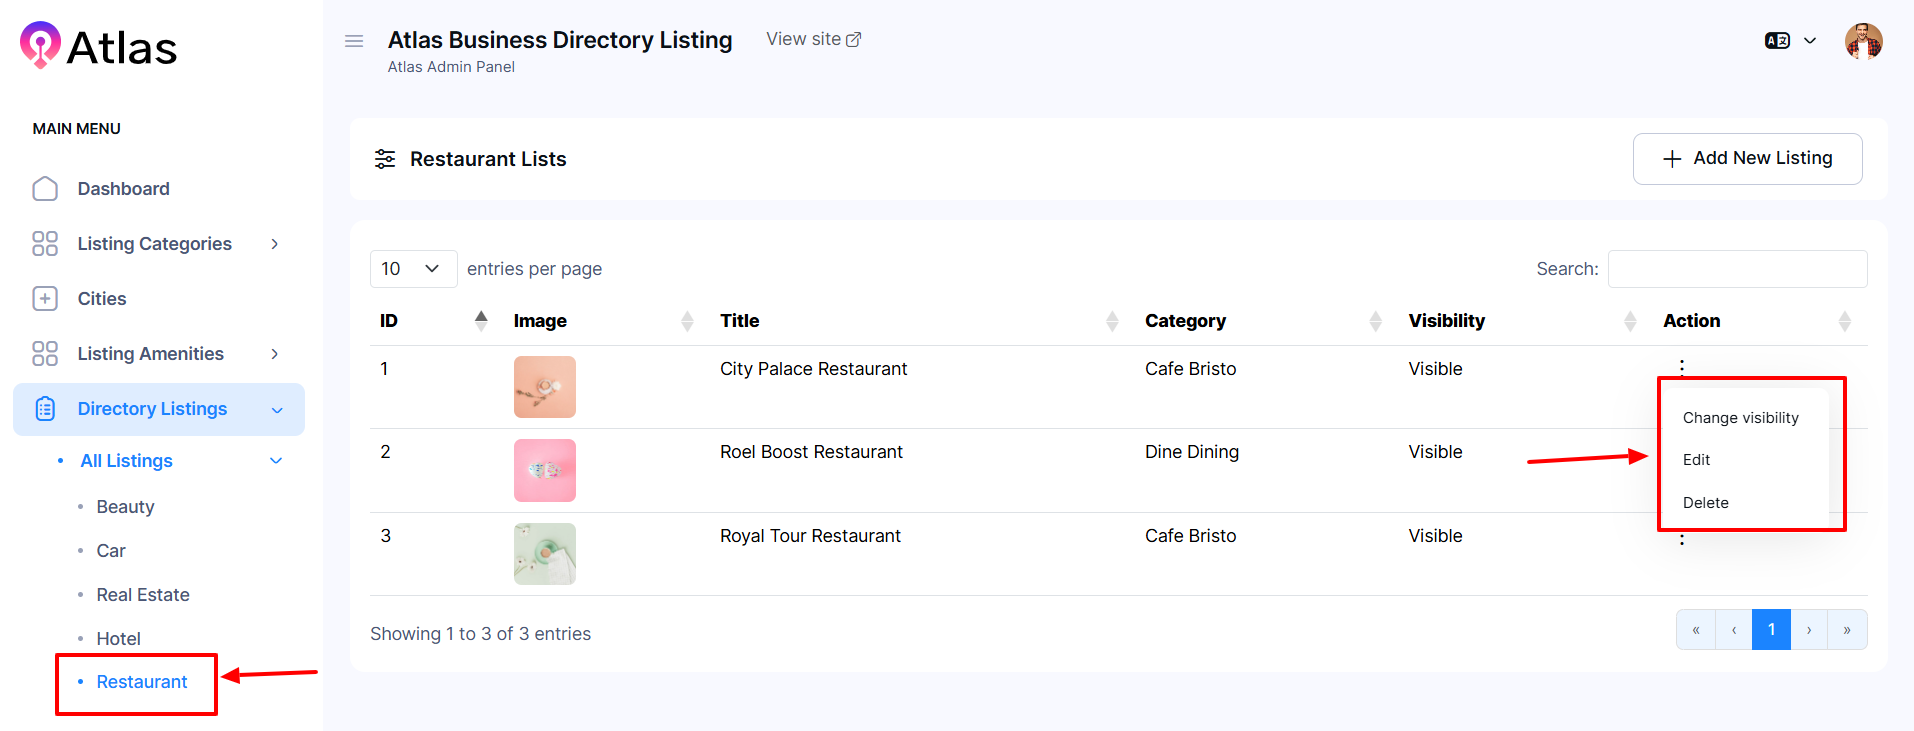Click the Roel Boost Restaurant thumbnail image

coord(545,470)
